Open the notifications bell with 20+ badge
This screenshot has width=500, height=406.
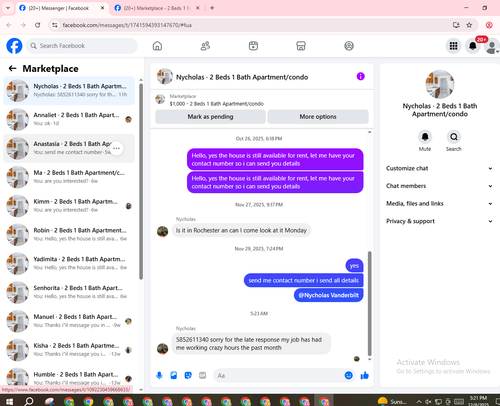[473, 46]
